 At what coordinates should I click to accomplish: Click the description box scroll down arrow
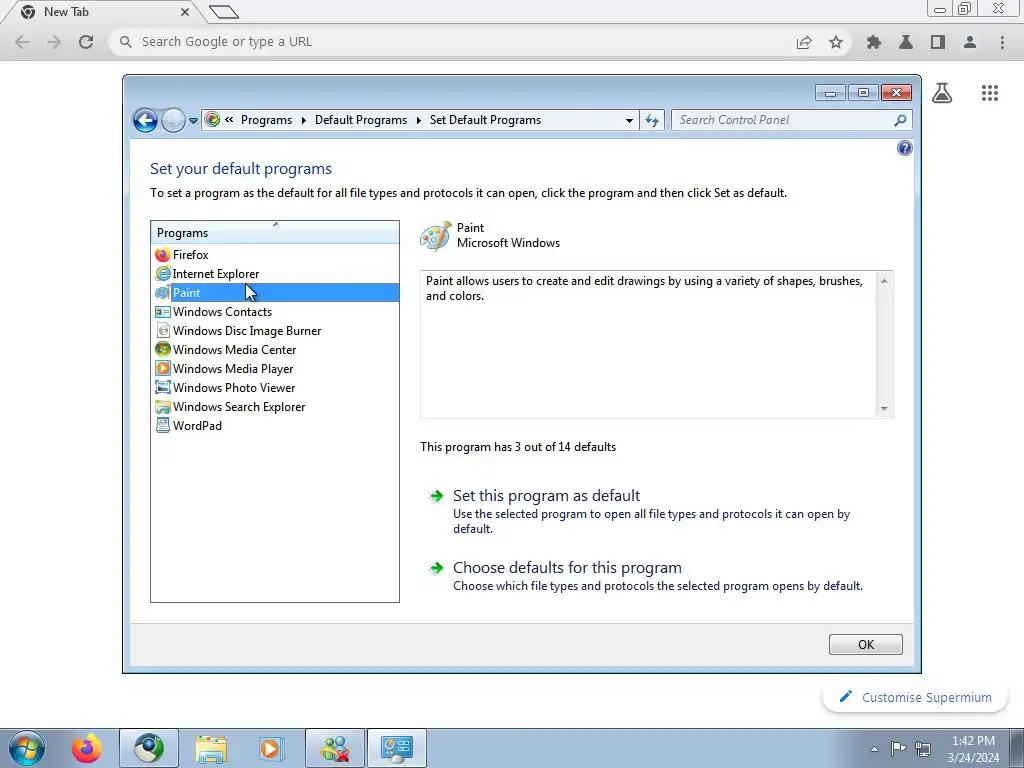884,409
